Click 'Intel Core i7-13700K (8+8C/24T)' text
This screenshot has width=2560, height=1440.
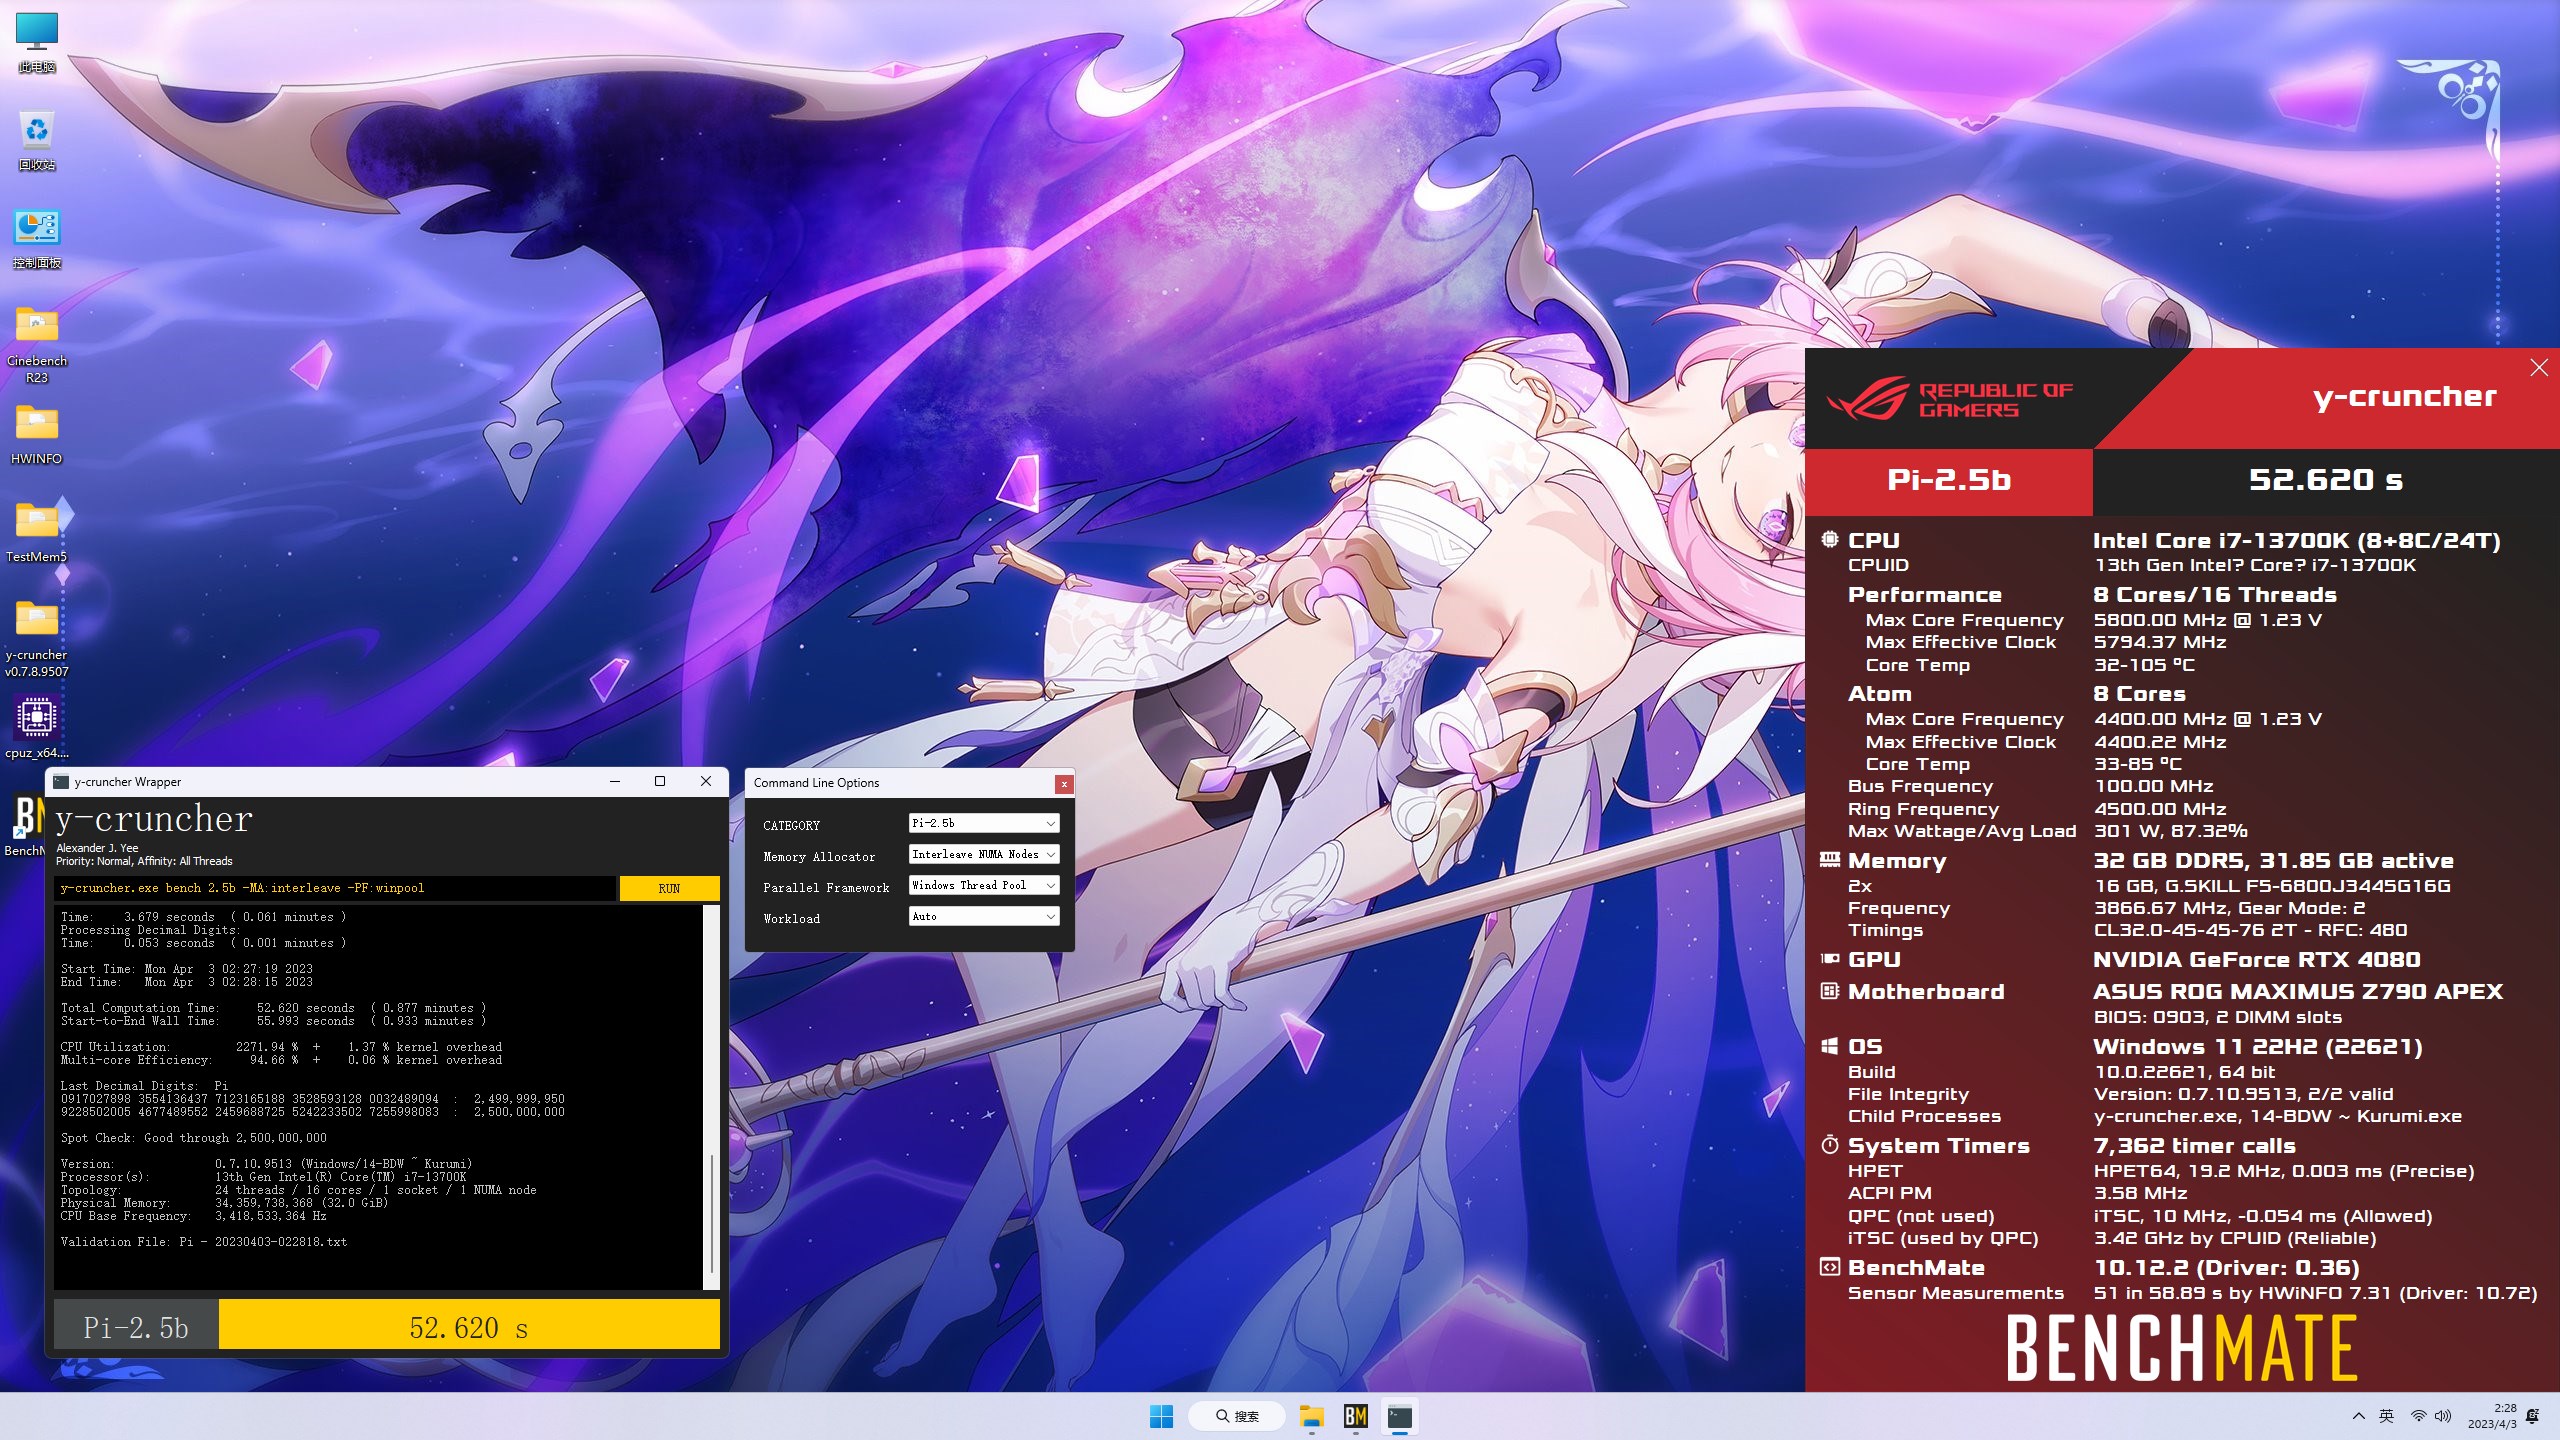[2296, 541]
